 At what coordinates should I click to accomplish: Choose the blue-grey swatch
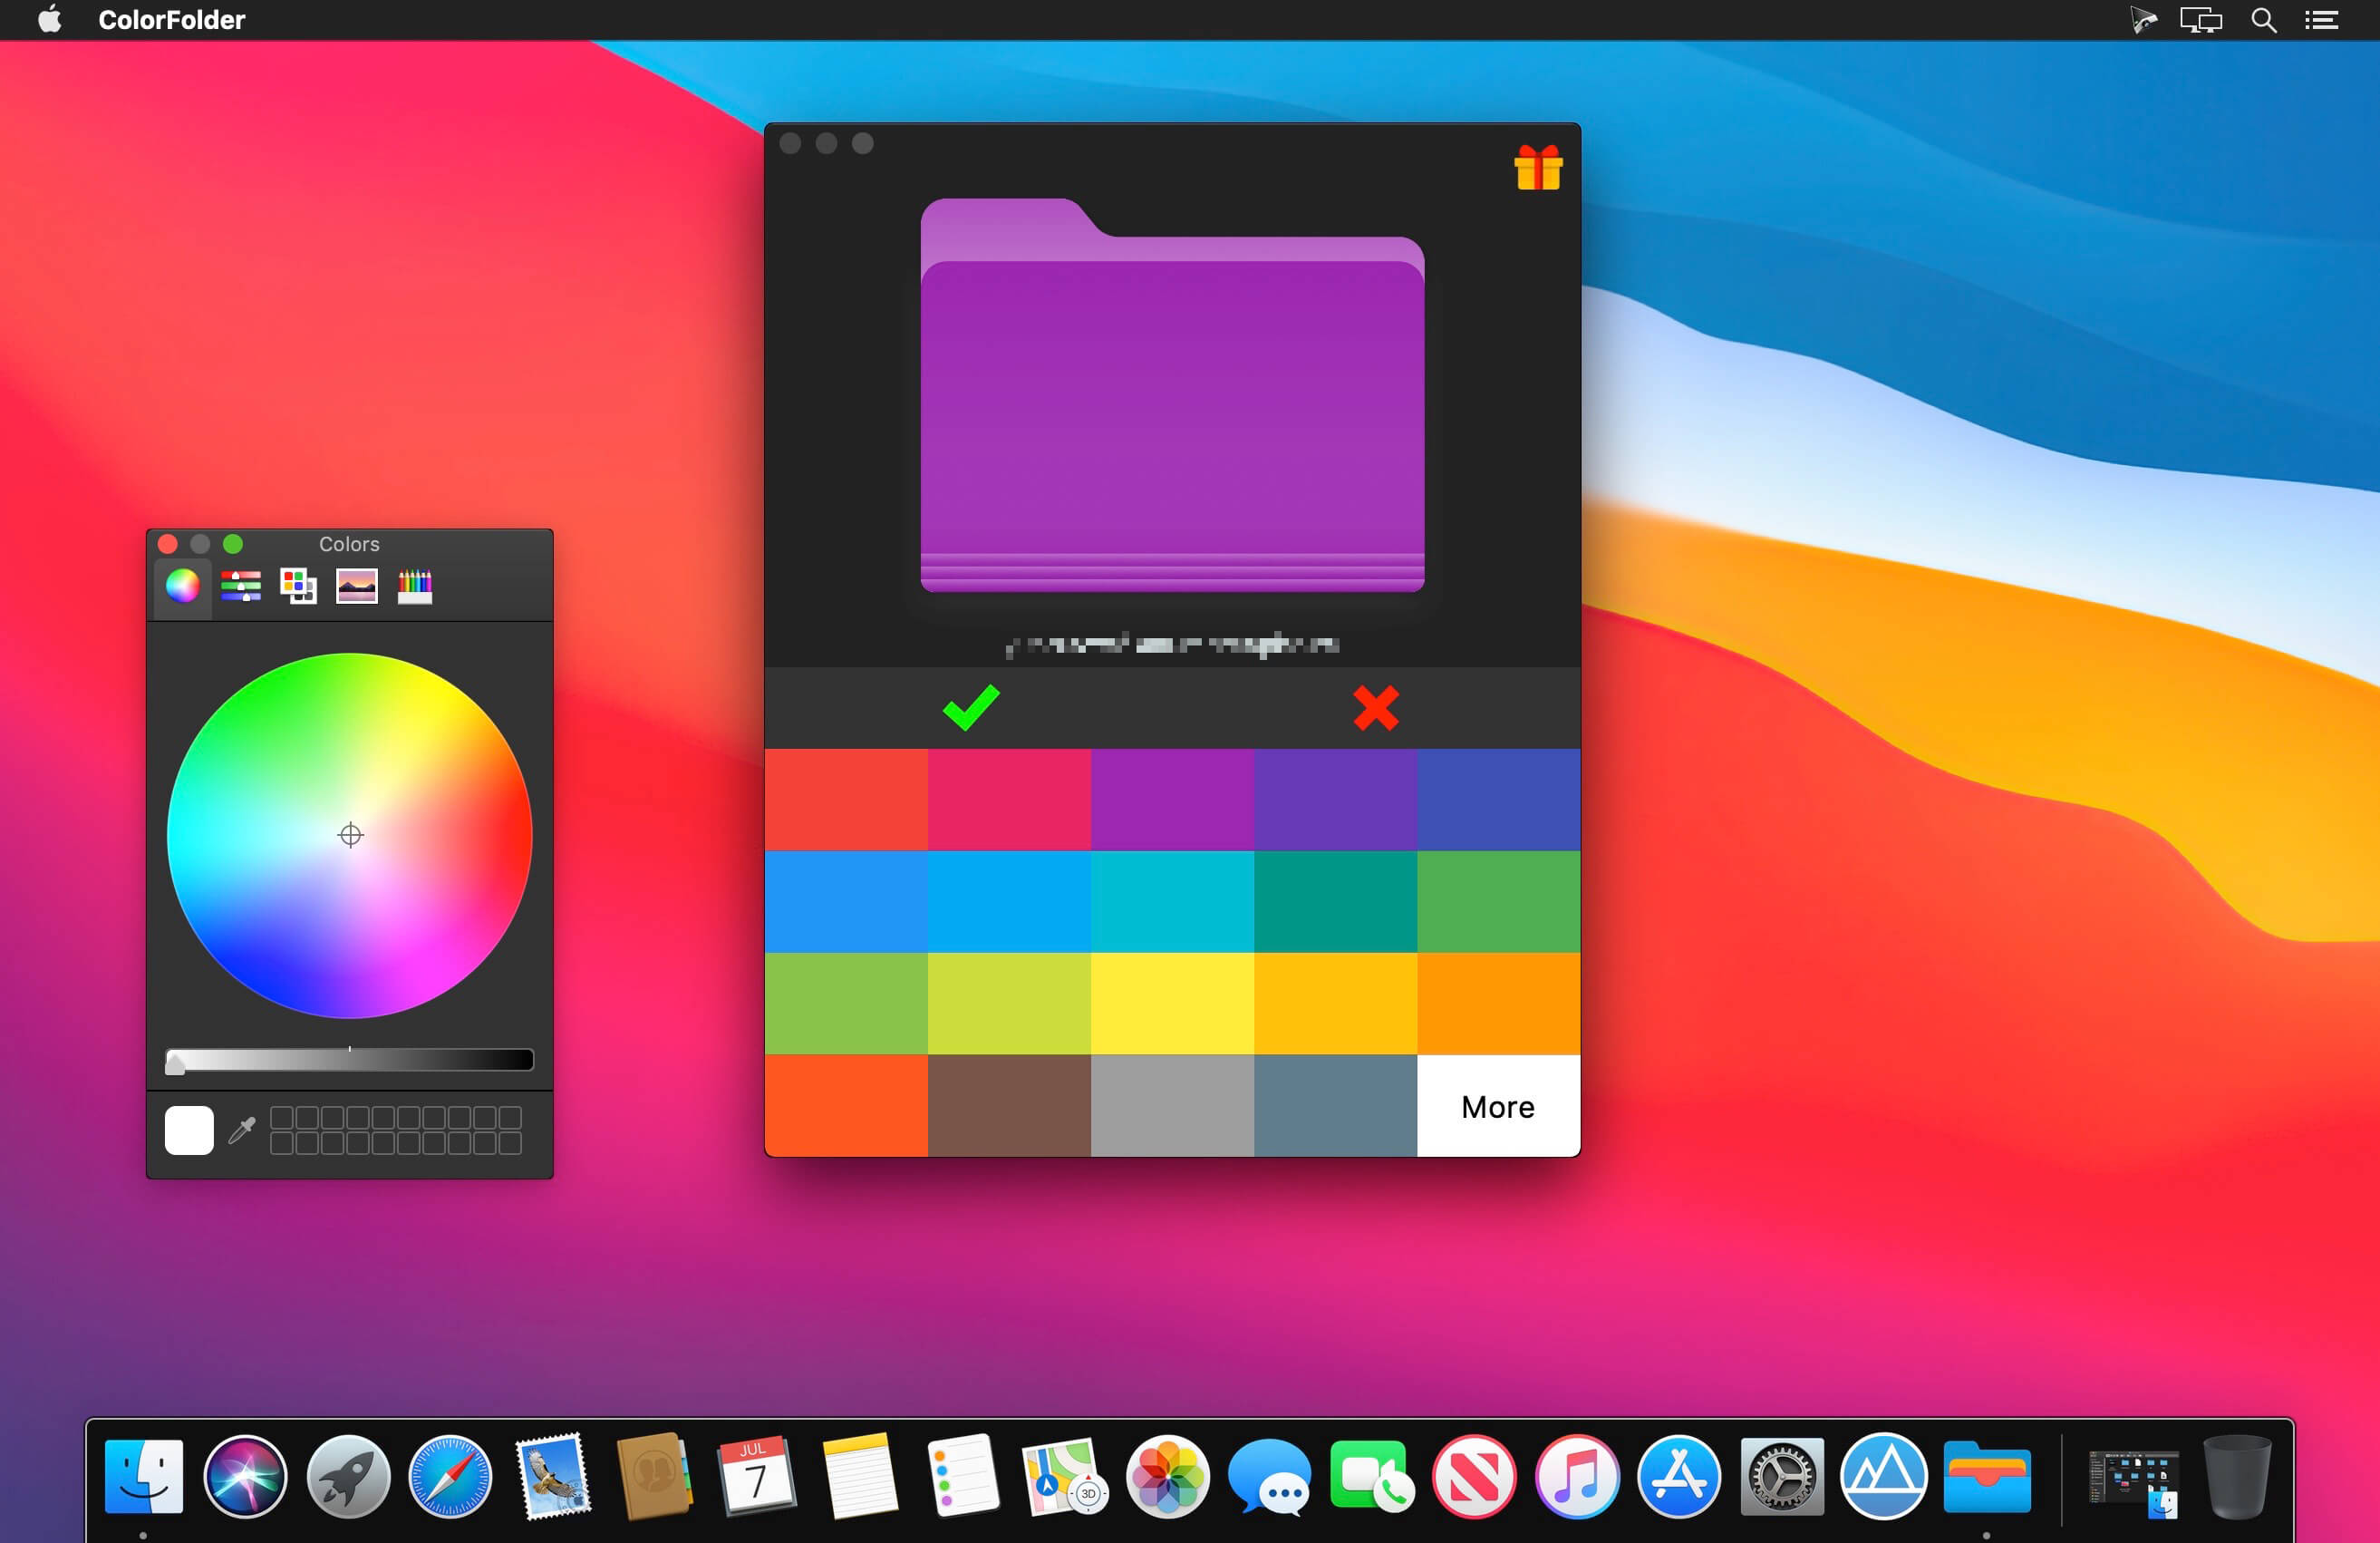1335,1106
